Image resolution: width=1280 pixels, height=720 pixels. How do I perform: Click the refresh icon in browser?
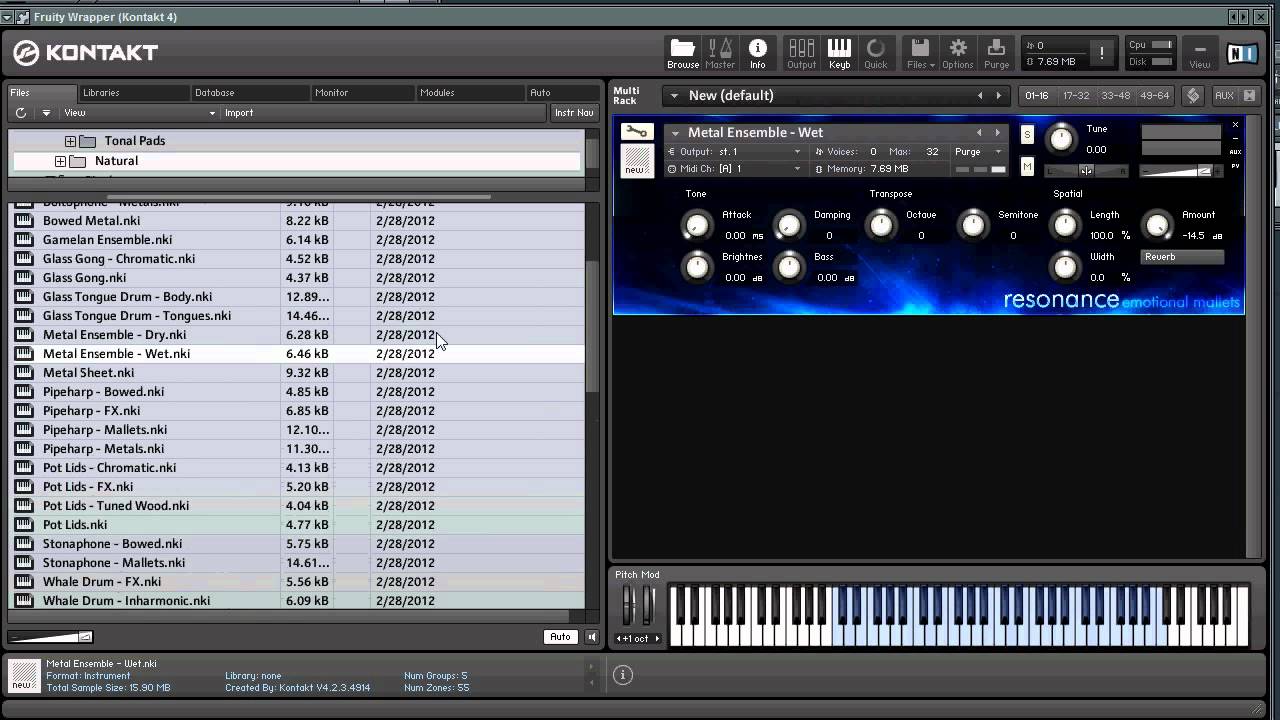(x=21, y=113)
